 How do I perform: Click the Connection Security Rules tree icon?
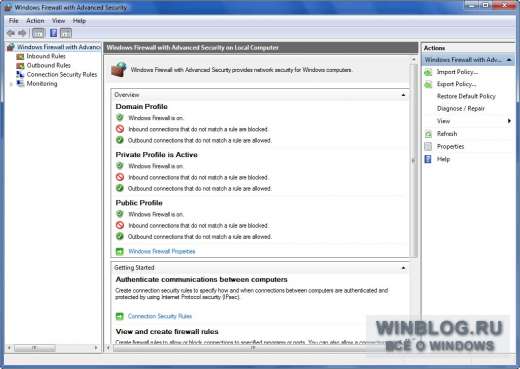tap(20, 75)
